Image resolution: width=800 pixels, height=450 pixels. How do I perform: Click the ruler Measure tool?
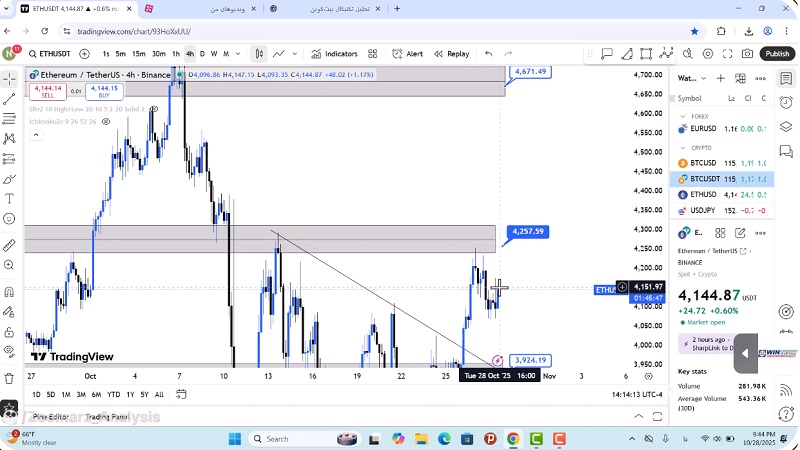pos(9,245)
